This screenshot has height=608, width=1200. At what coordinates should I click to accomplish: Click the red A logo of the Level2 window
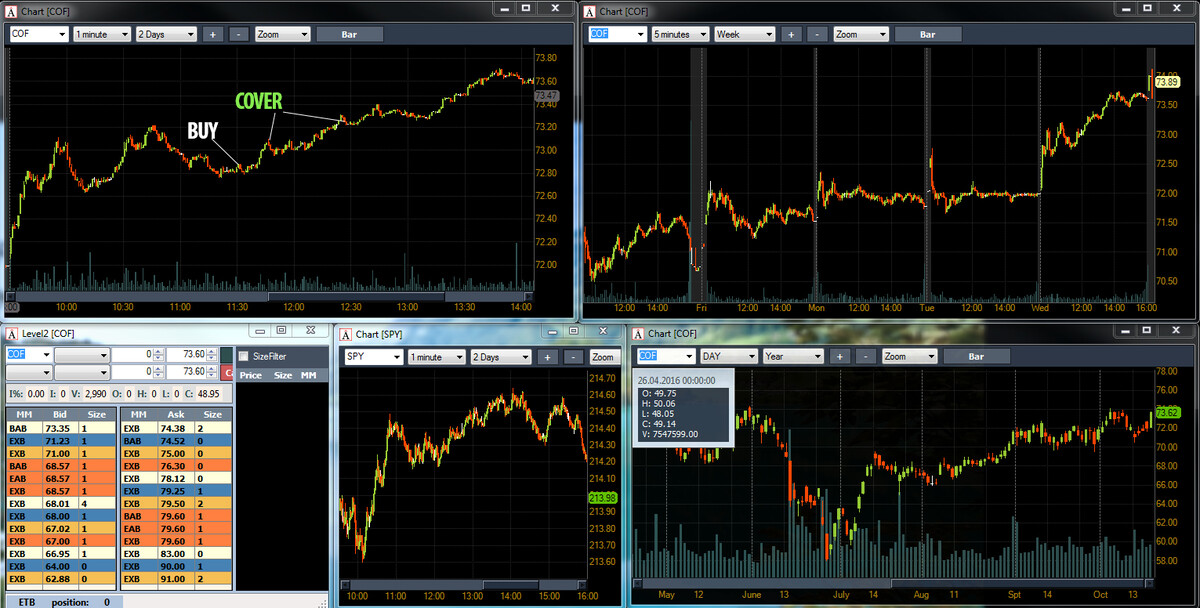point(12,333)
